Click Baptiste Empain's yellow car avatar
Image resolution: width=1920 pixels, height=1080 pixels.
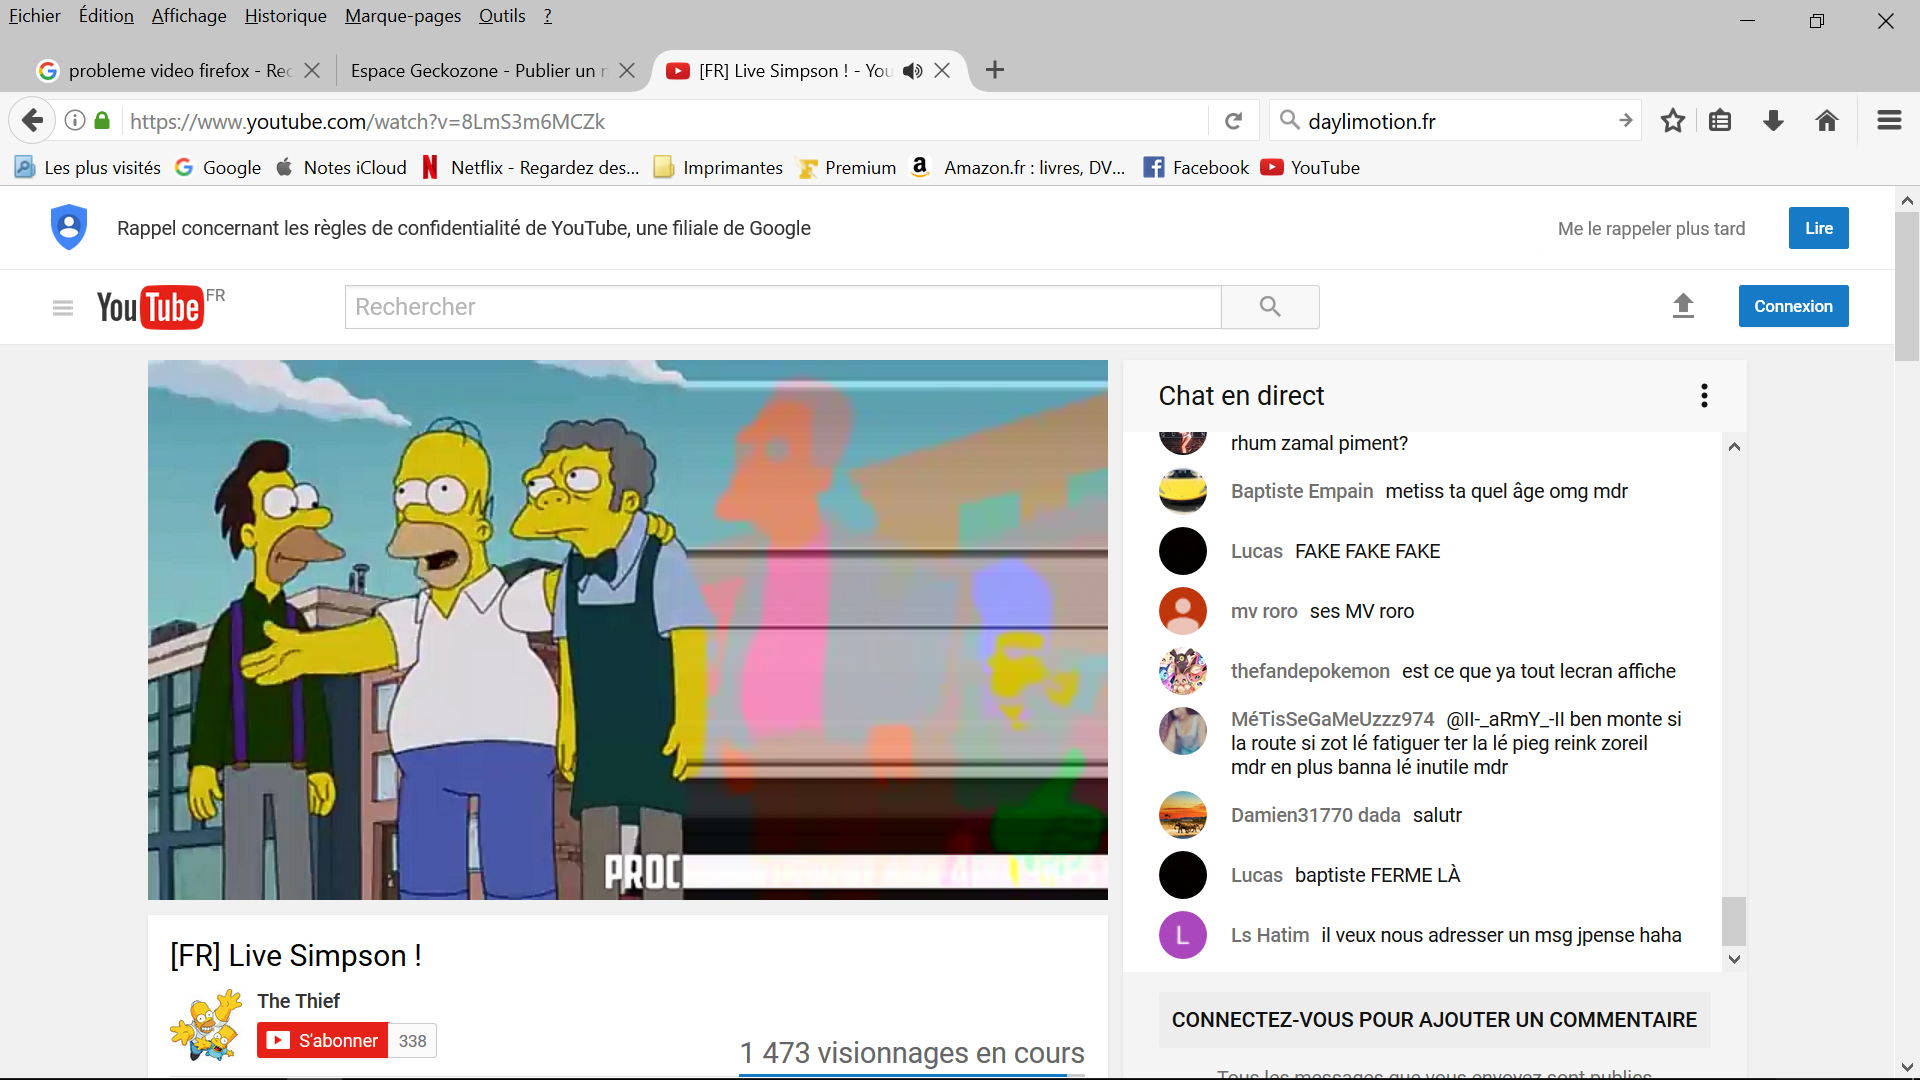pos(1183,491)
